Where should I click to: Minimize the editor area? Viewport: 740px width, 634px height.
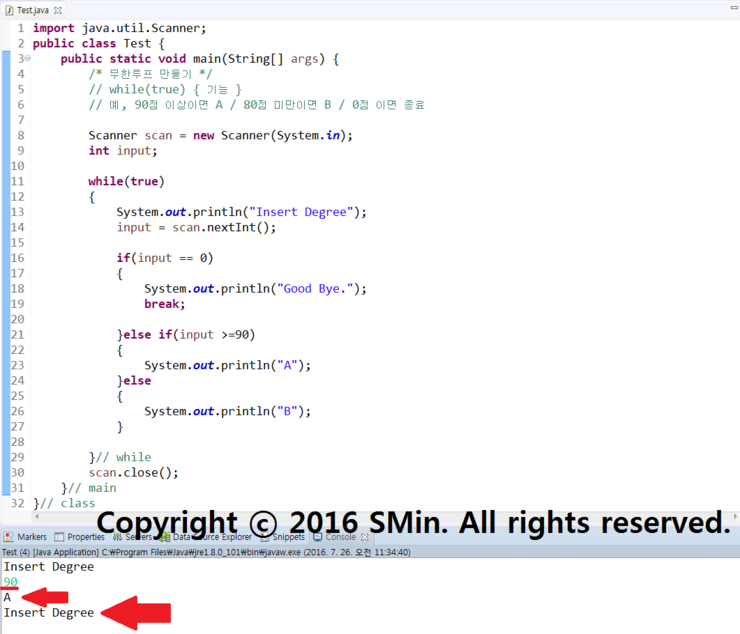[x=735, y=7]
